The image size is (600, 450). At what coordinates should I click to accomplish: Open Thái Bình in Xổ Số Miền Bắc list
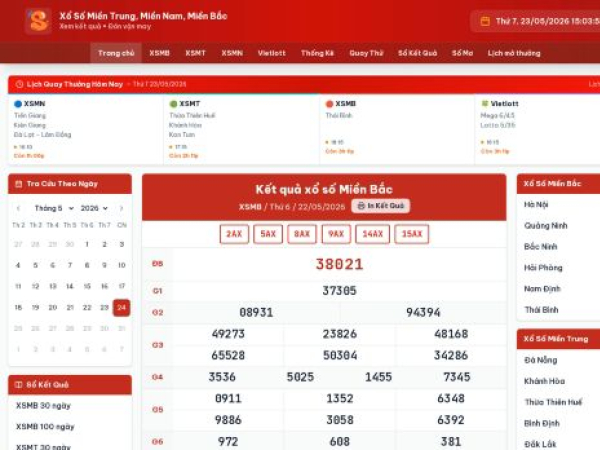541,310
